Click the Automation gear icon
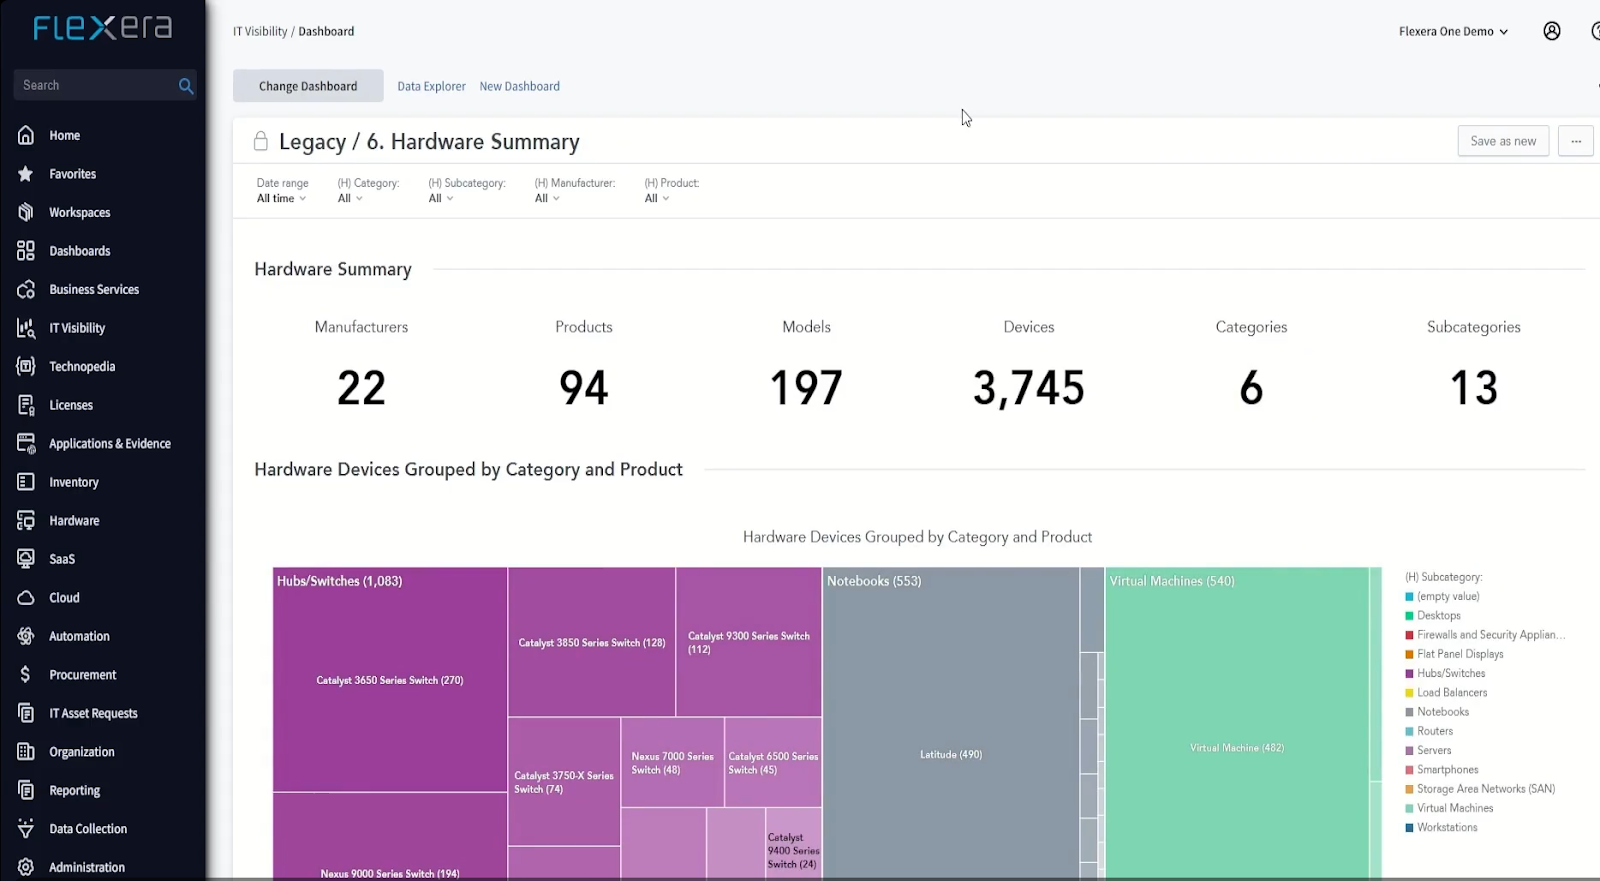 point(26,636)
